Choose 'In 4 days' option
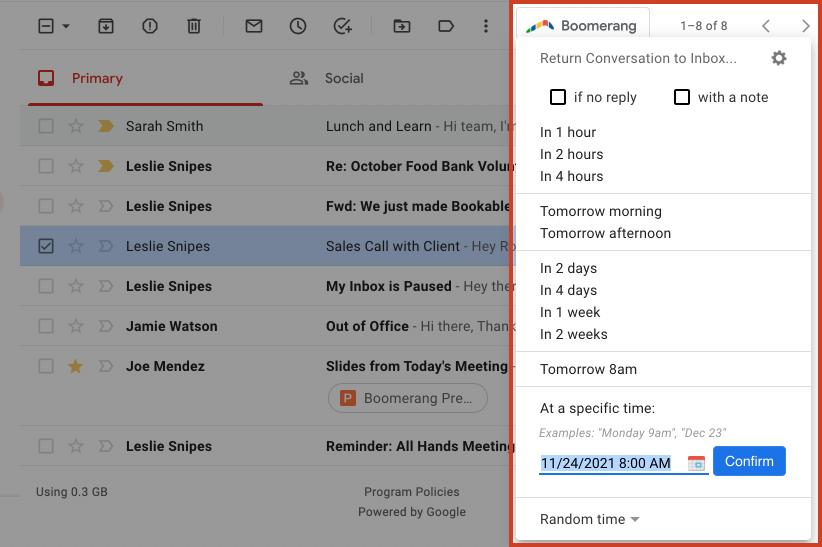This screenshot has height=547, width=822. click(x=568, y=291)
